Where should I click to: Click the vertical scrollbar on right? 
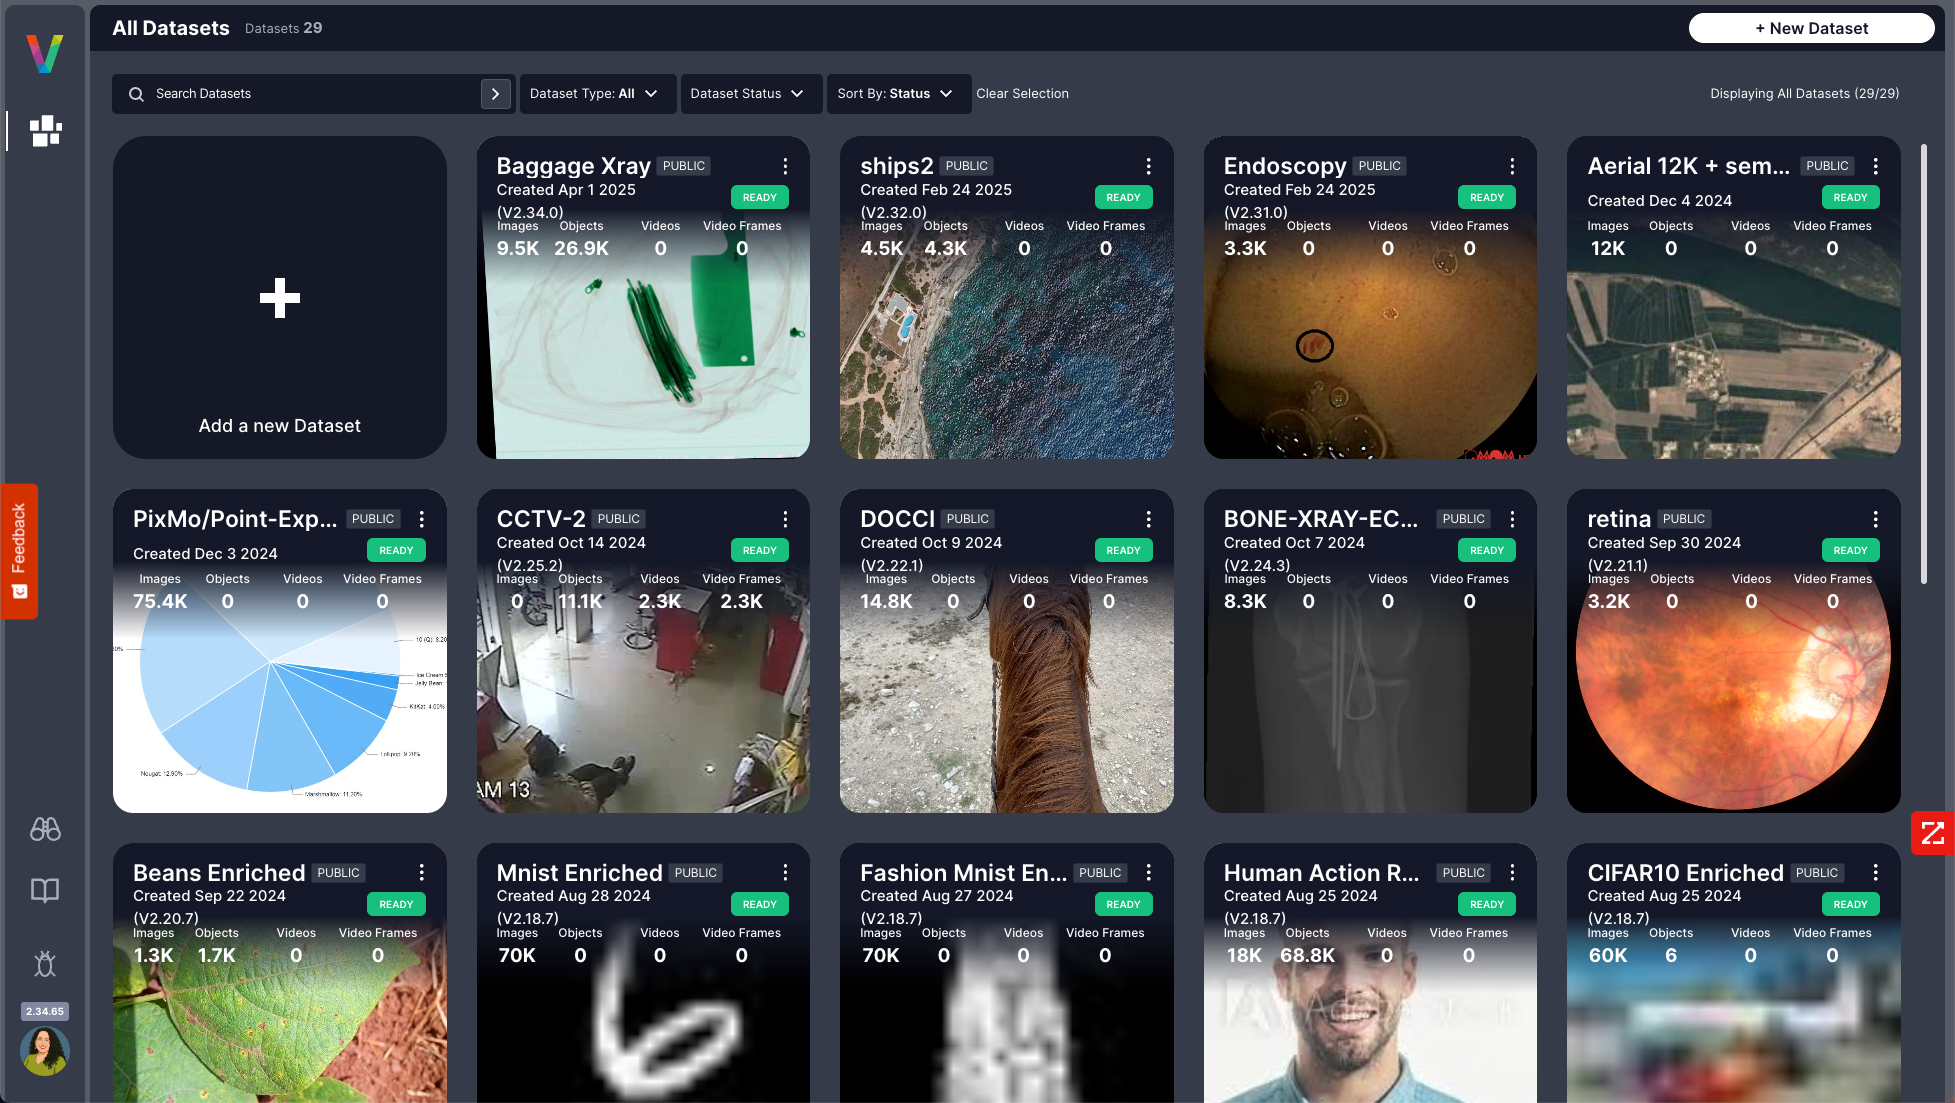pyautogui.click(x=1923, y=365)
